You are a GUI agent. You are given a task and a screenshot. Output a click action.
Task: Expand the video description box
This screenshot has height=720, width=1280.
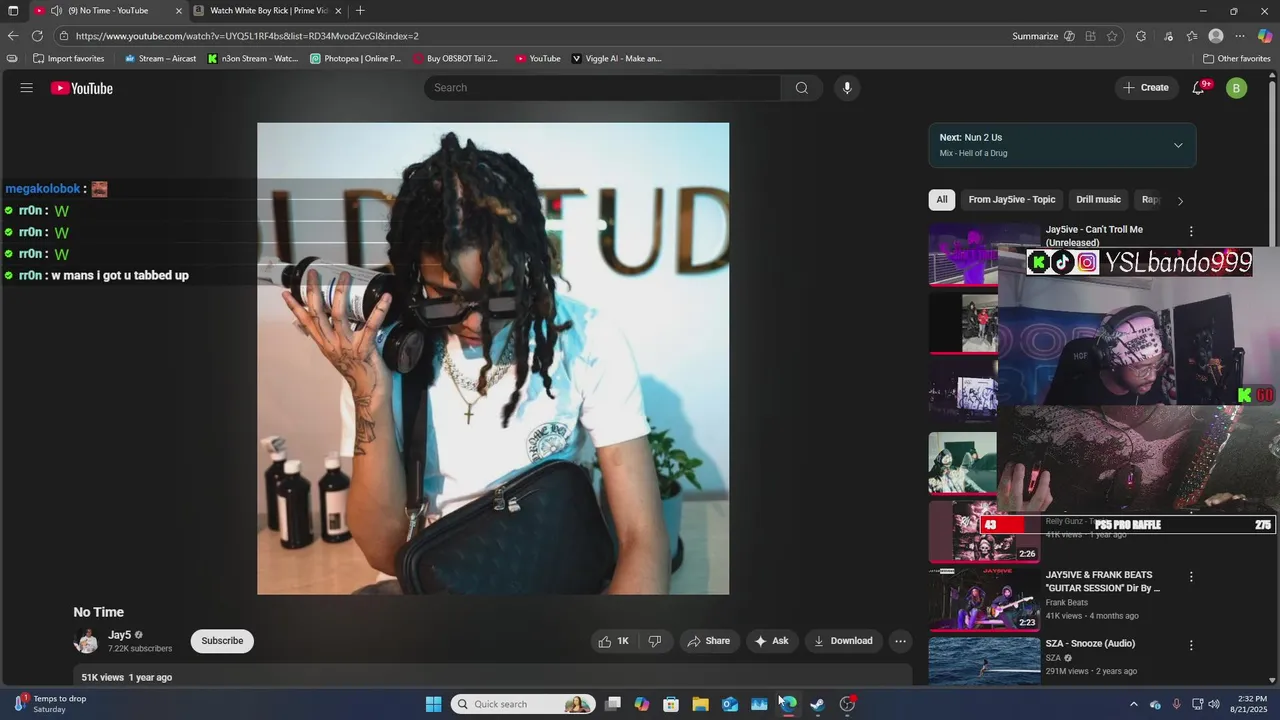tap(493, 676)
